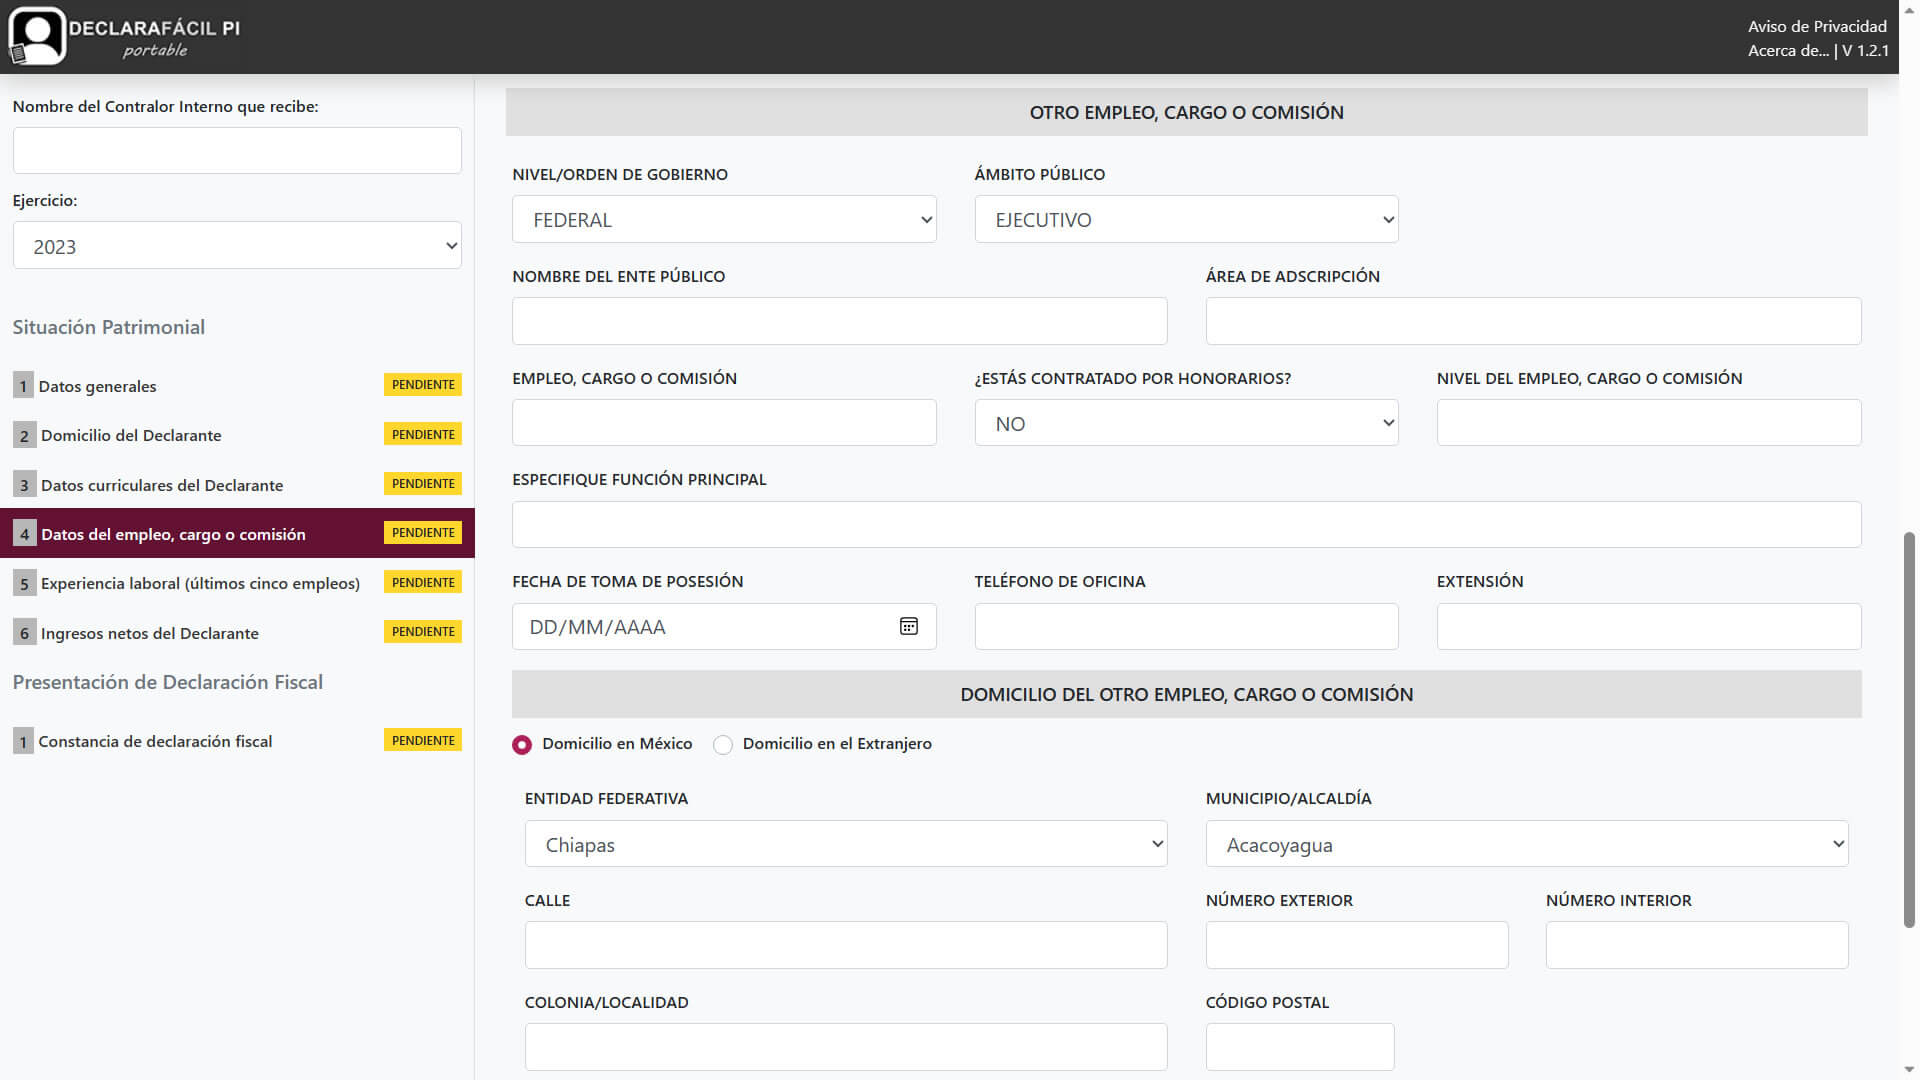Click the Empleo, Cargo o Comisión field
Screen dimensions: 1920x1080
pyautogui.click(x=724, y=423)
